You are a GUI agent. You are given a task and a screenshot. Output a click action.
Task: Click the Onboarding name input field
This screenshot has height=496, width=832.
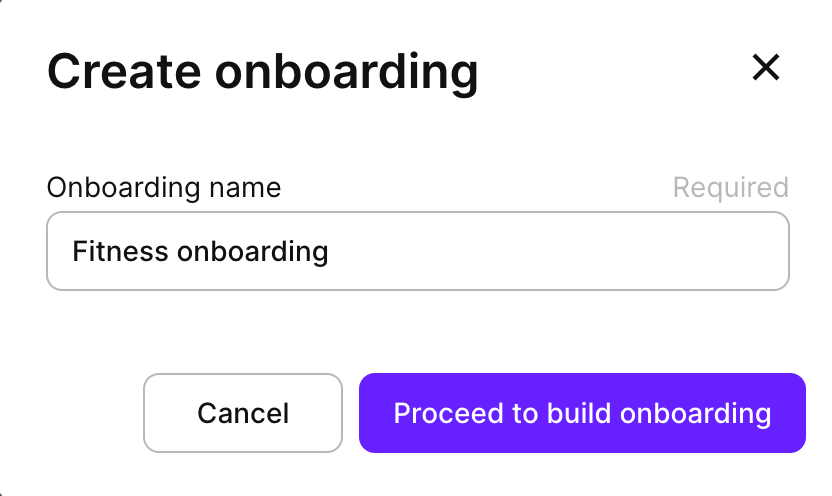(418, 251)
